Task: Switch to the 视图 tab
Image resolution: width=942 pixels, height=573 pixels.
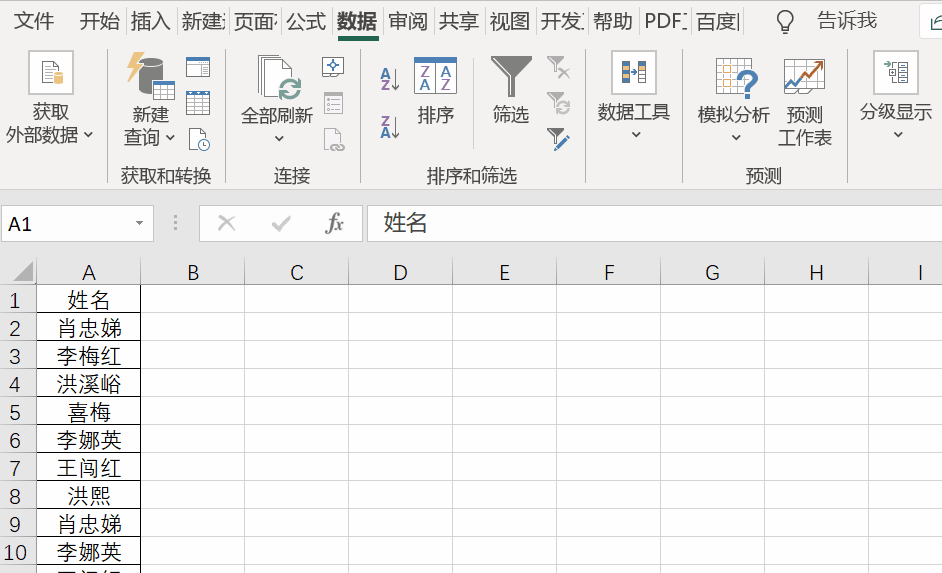Action: (509, 21)
